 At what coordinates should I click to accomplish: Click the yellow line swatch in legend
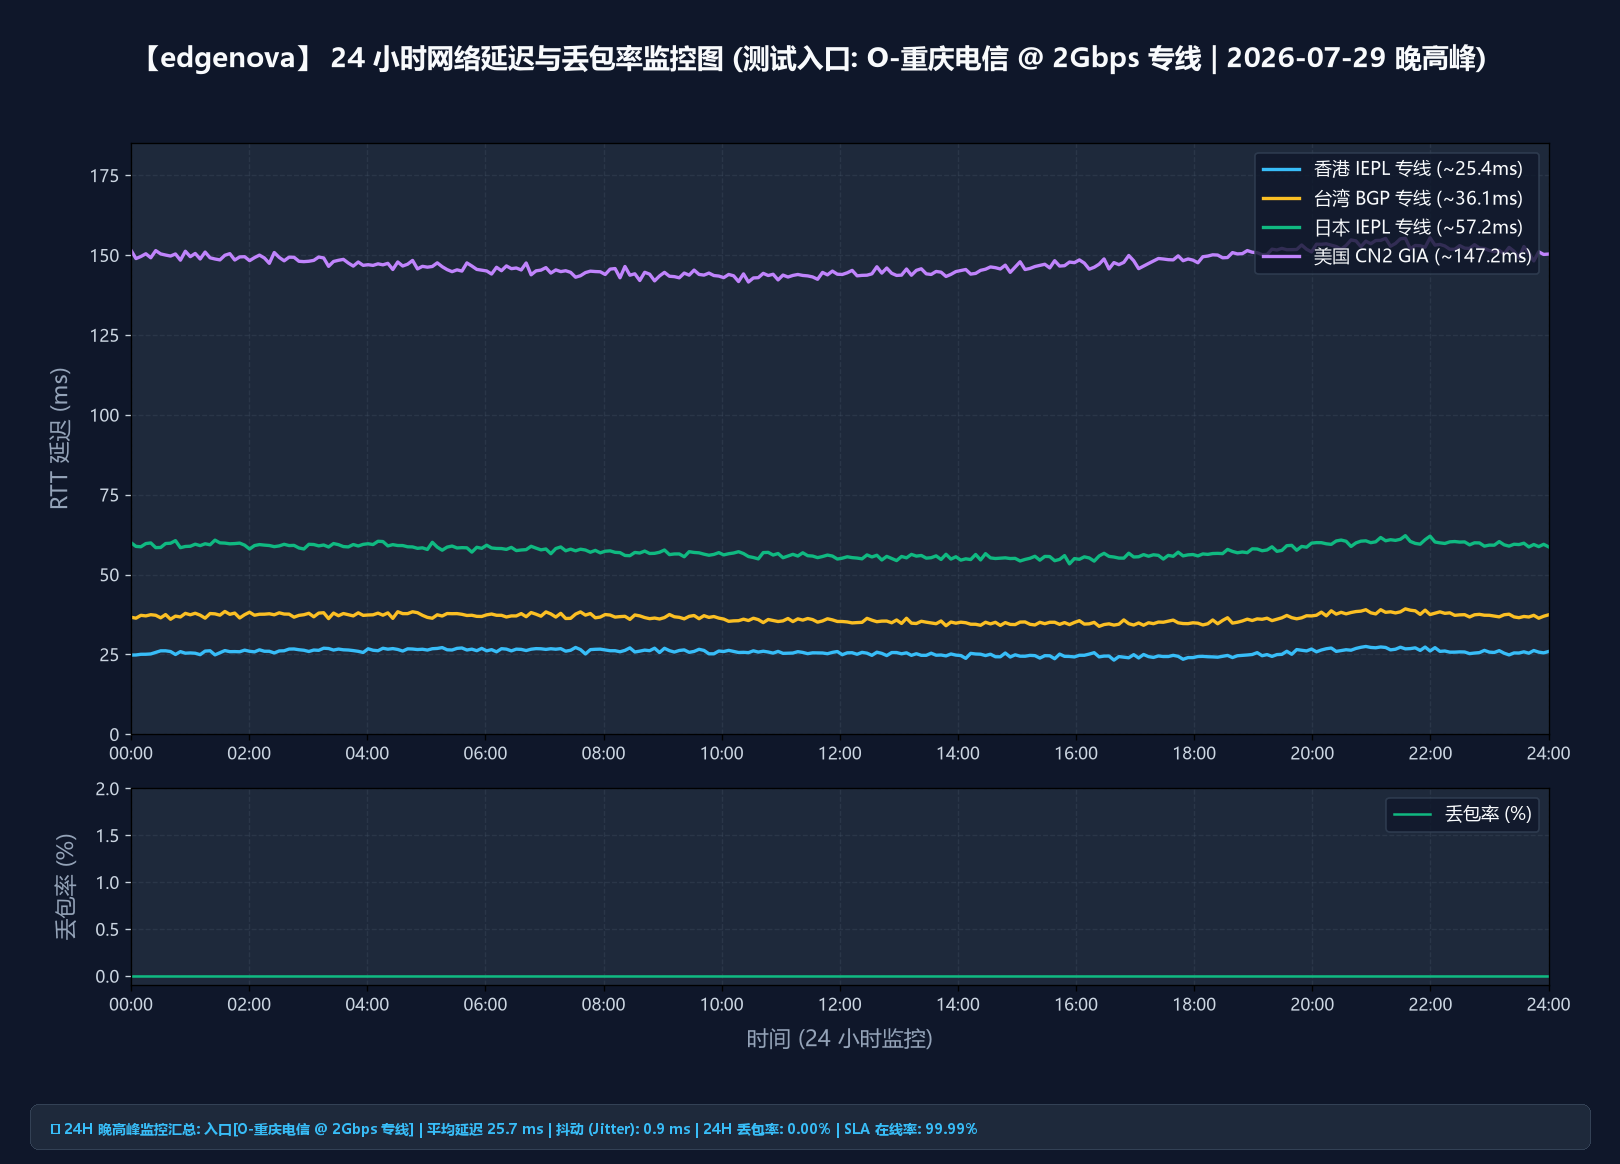(1282, 198)
